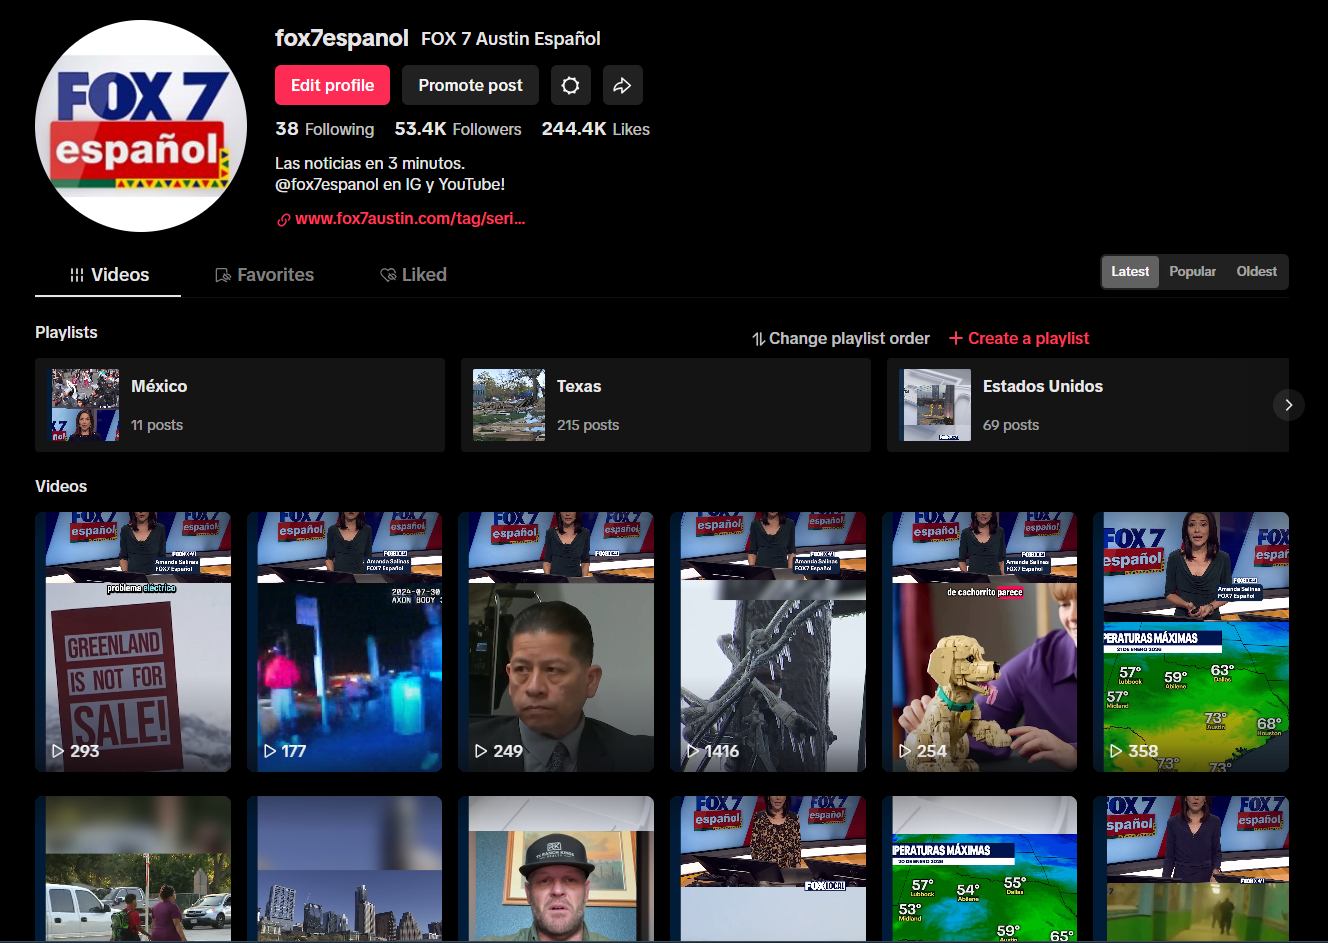Screen dimensions: 1328x943
Task: Click the share profile arrow icon
Action: pos(622,86)
